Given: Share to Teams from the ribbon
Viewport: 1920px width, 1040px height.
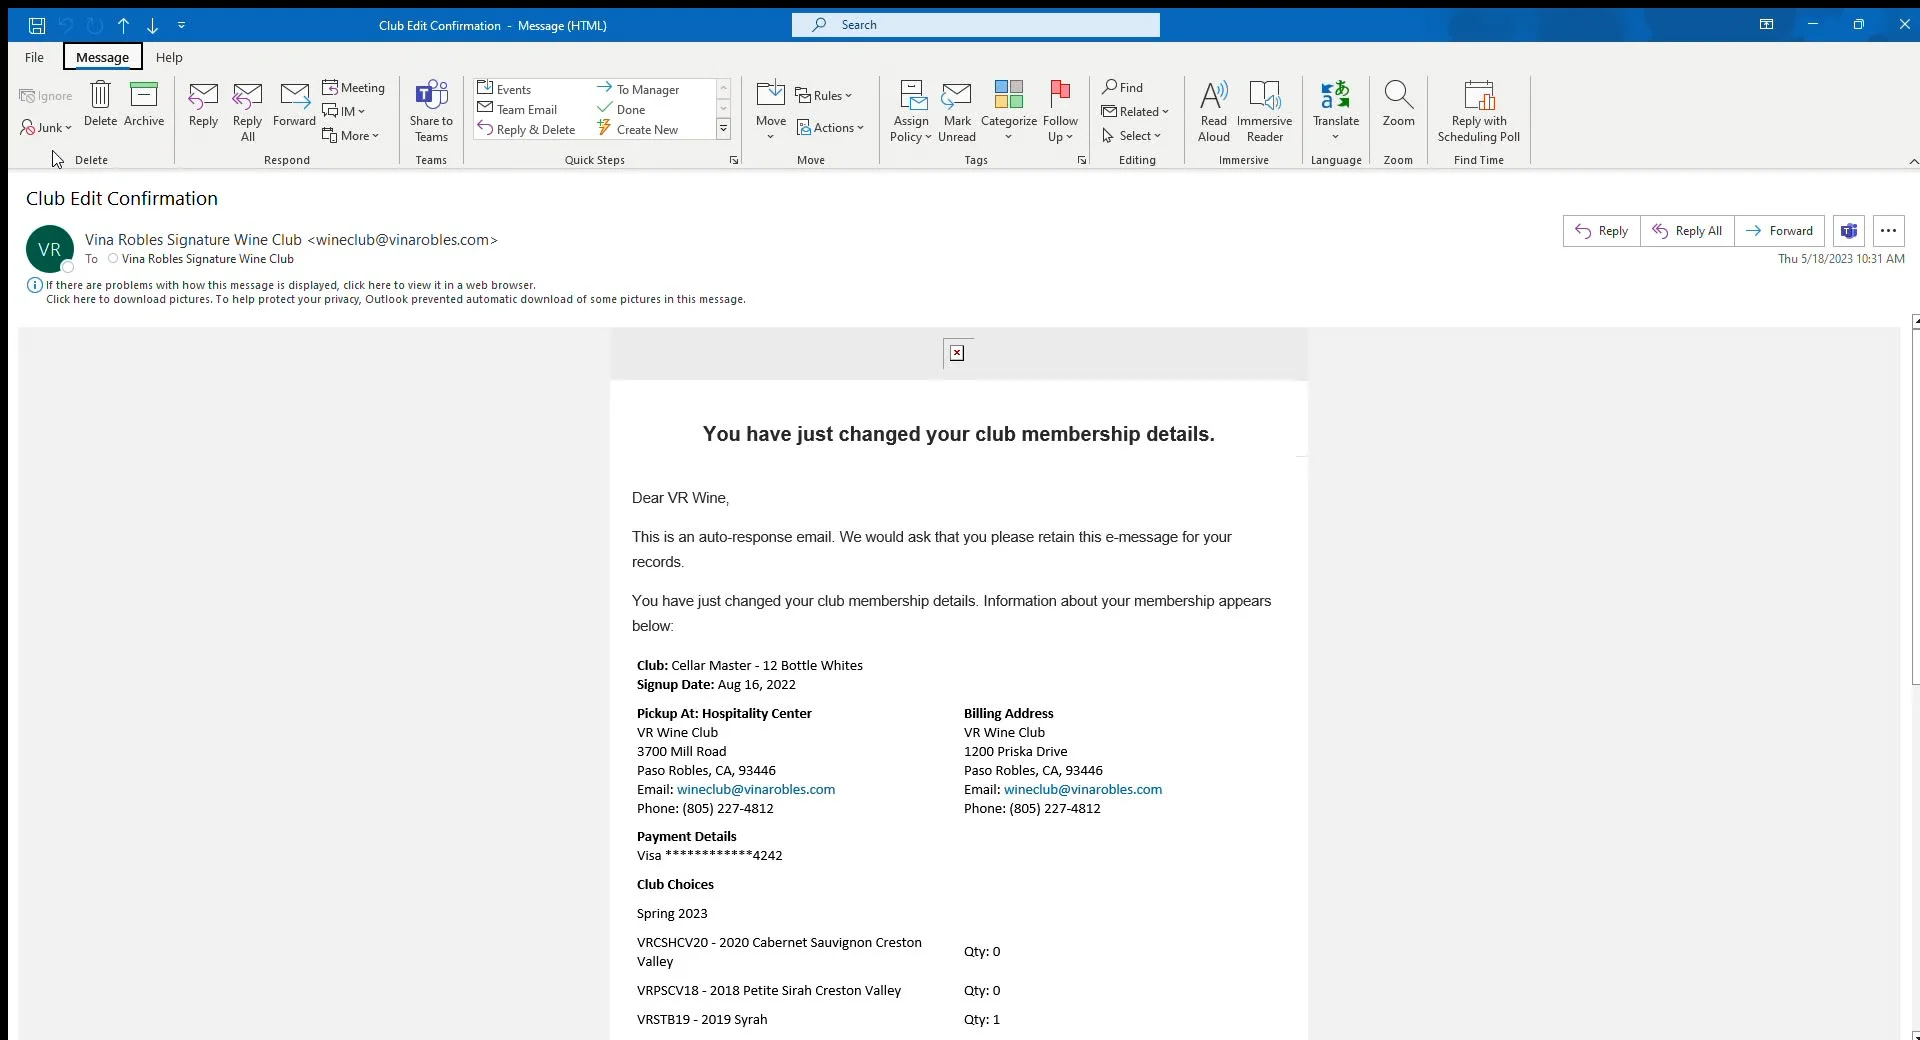Looking at the screenshot, I should point(431,112).
